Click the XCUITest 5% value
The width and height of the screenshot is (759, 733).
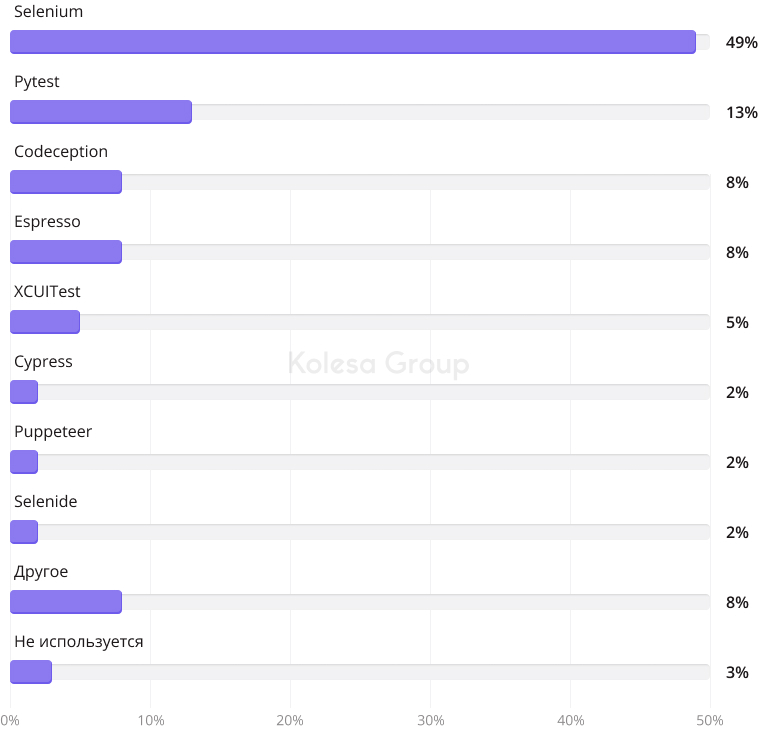tap(737, 322)
